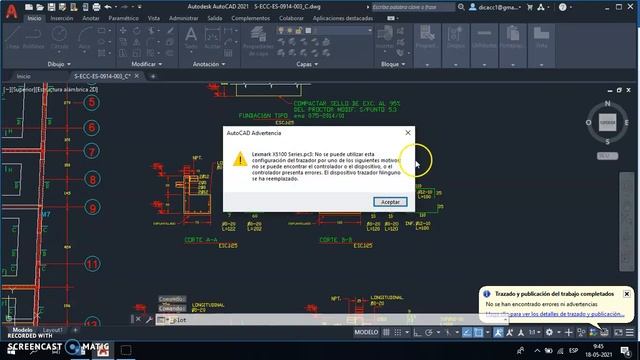640x360 pixels.
Task: Toggle ortho mode in status bar
Action: 417,332
